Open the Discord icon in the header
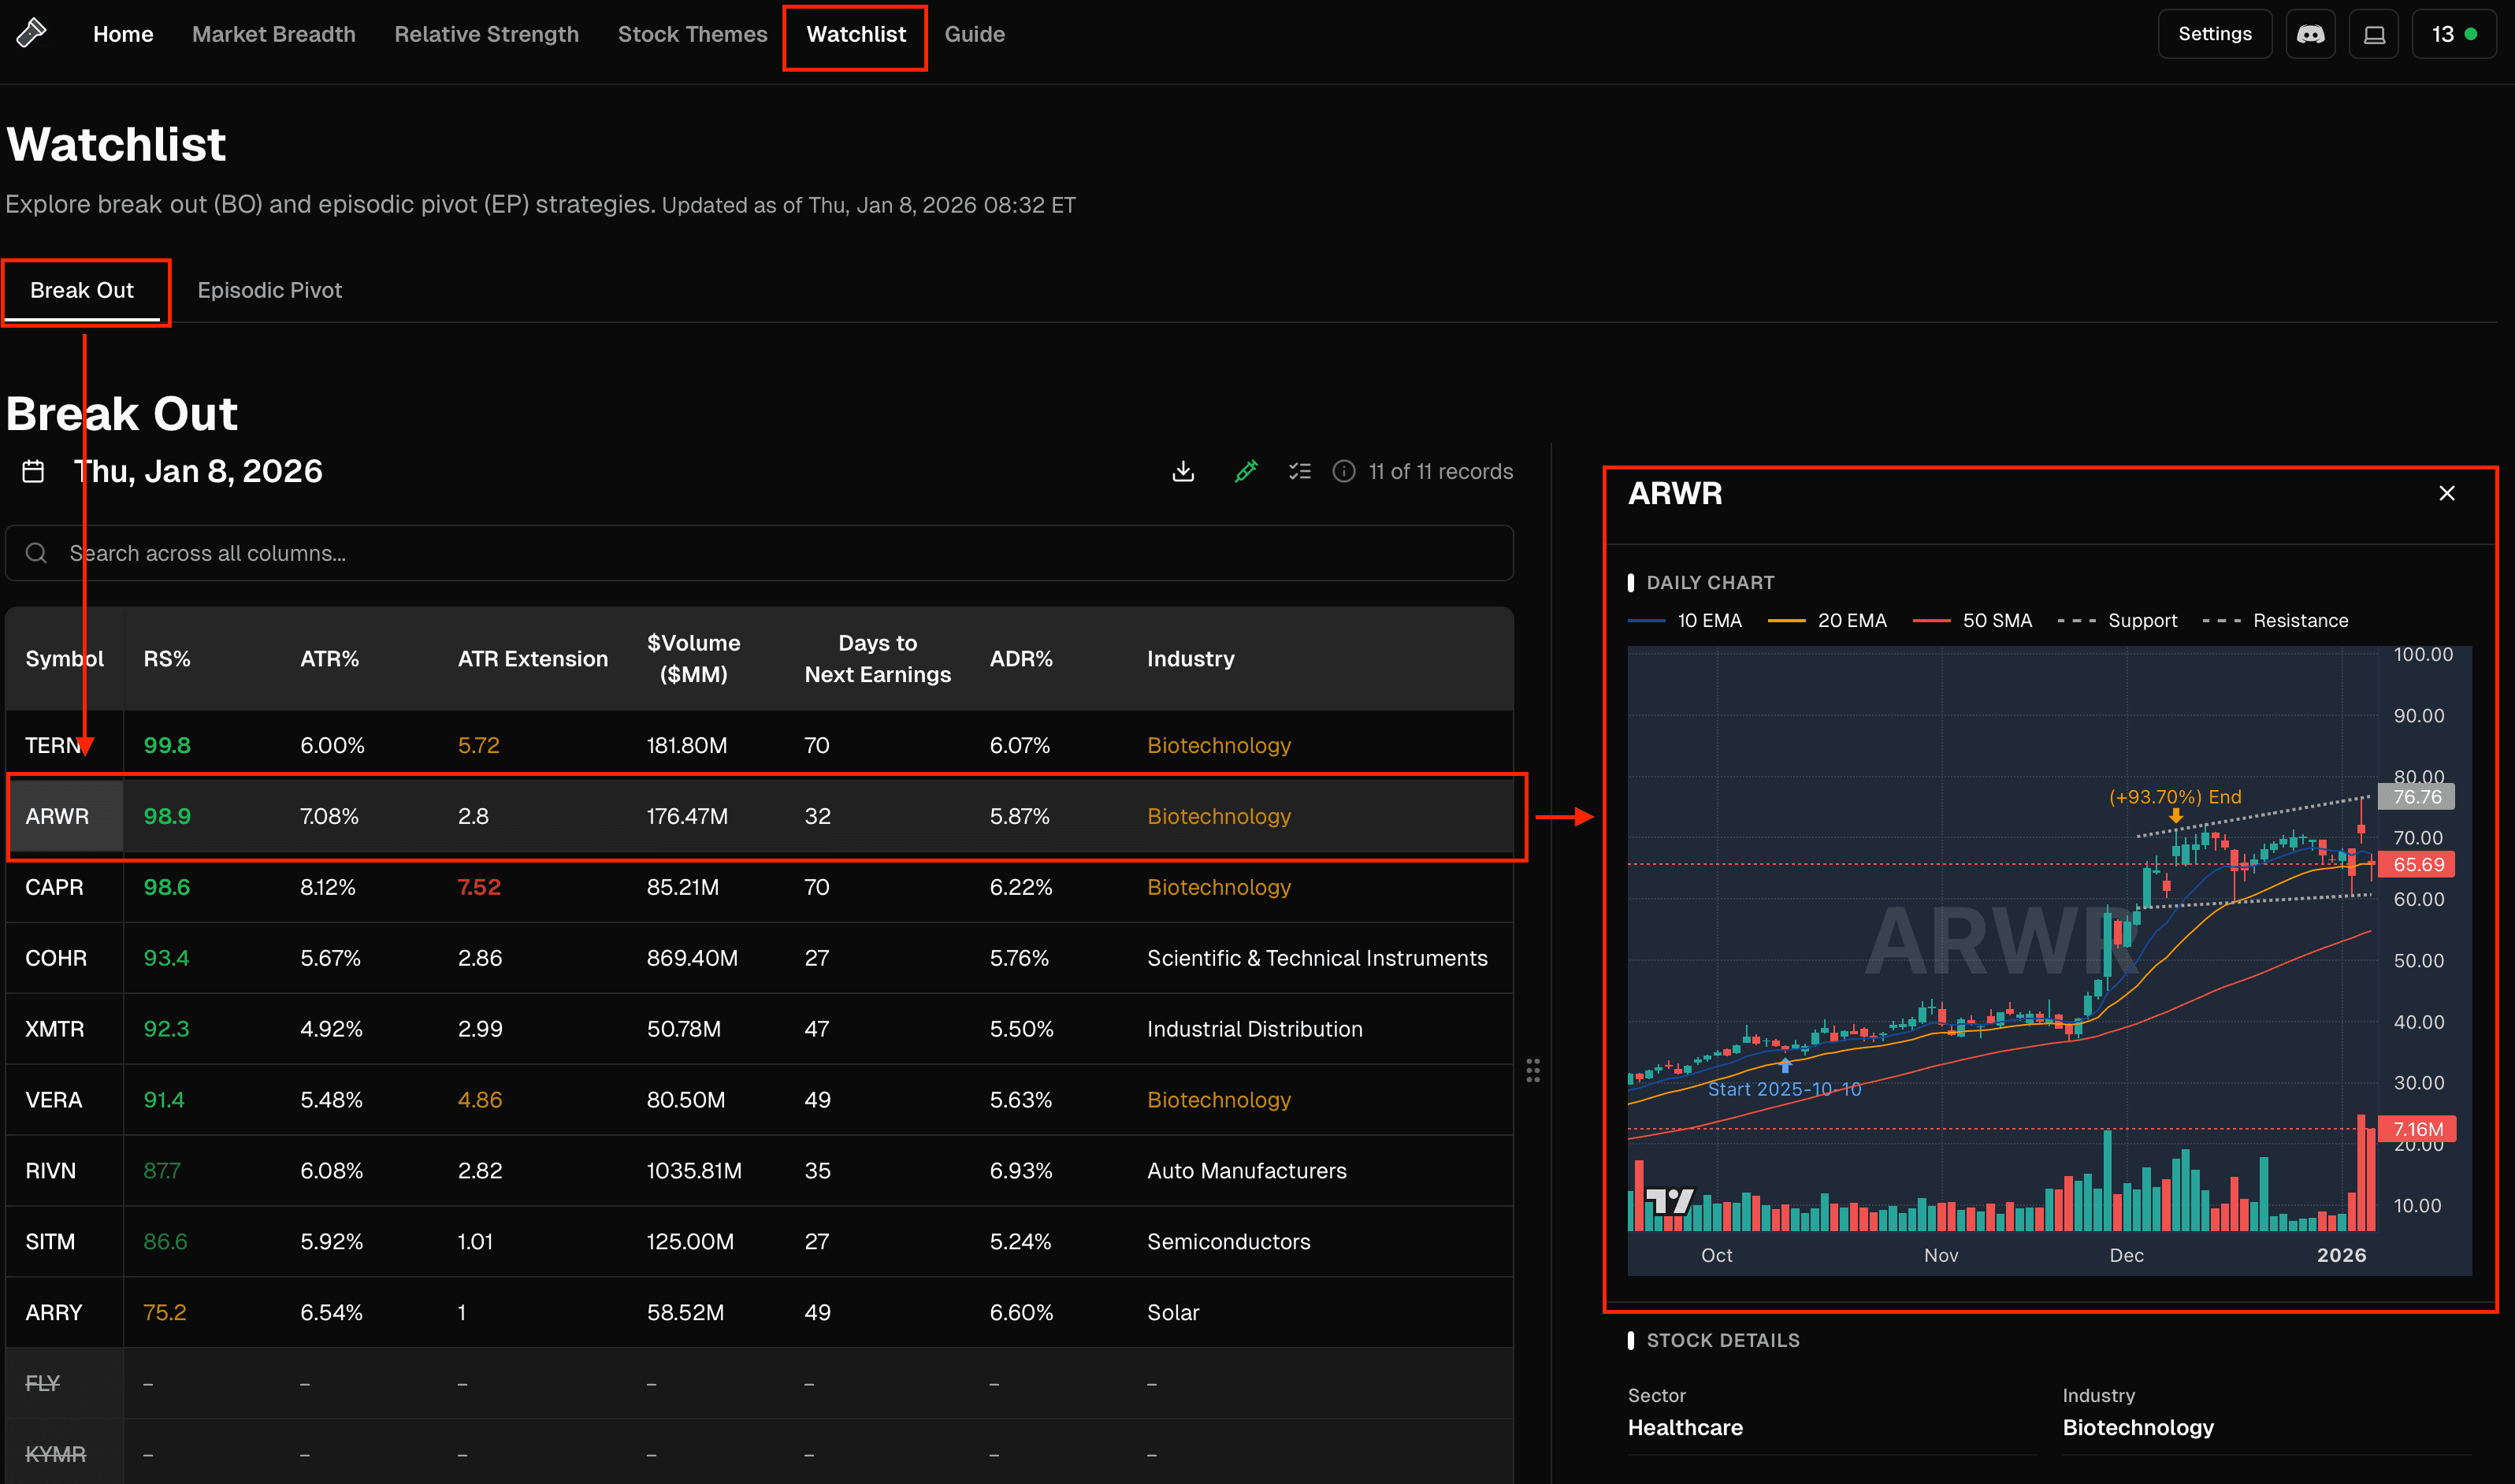Image resolution: width=2515 pixels, height=1484 pixels. [2310, 33]
